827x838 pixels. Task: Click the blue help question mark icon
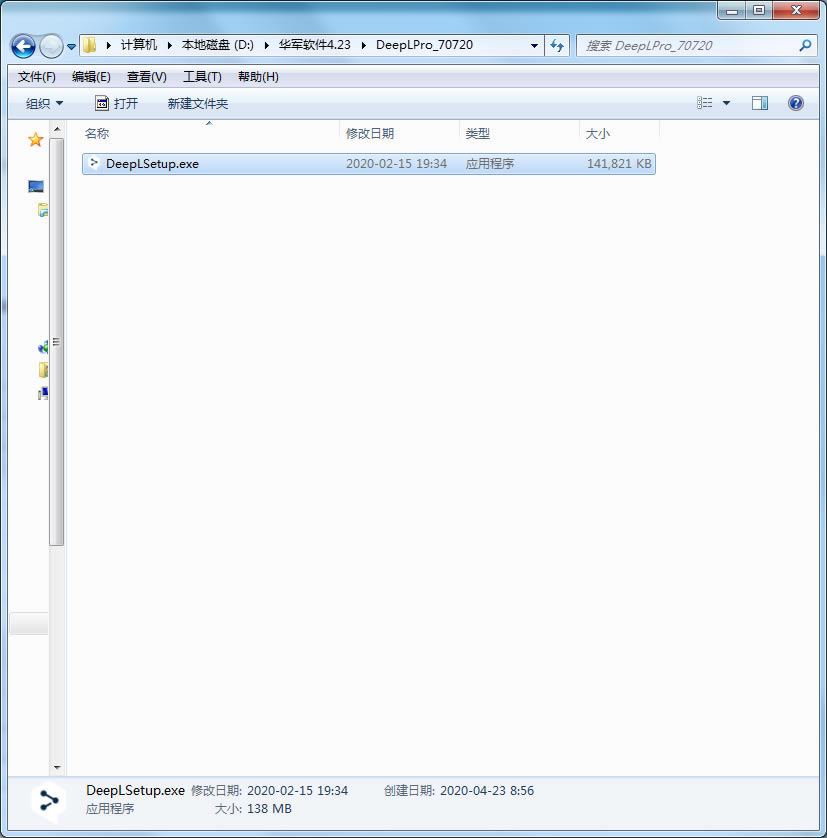click(x=795, y=103)
